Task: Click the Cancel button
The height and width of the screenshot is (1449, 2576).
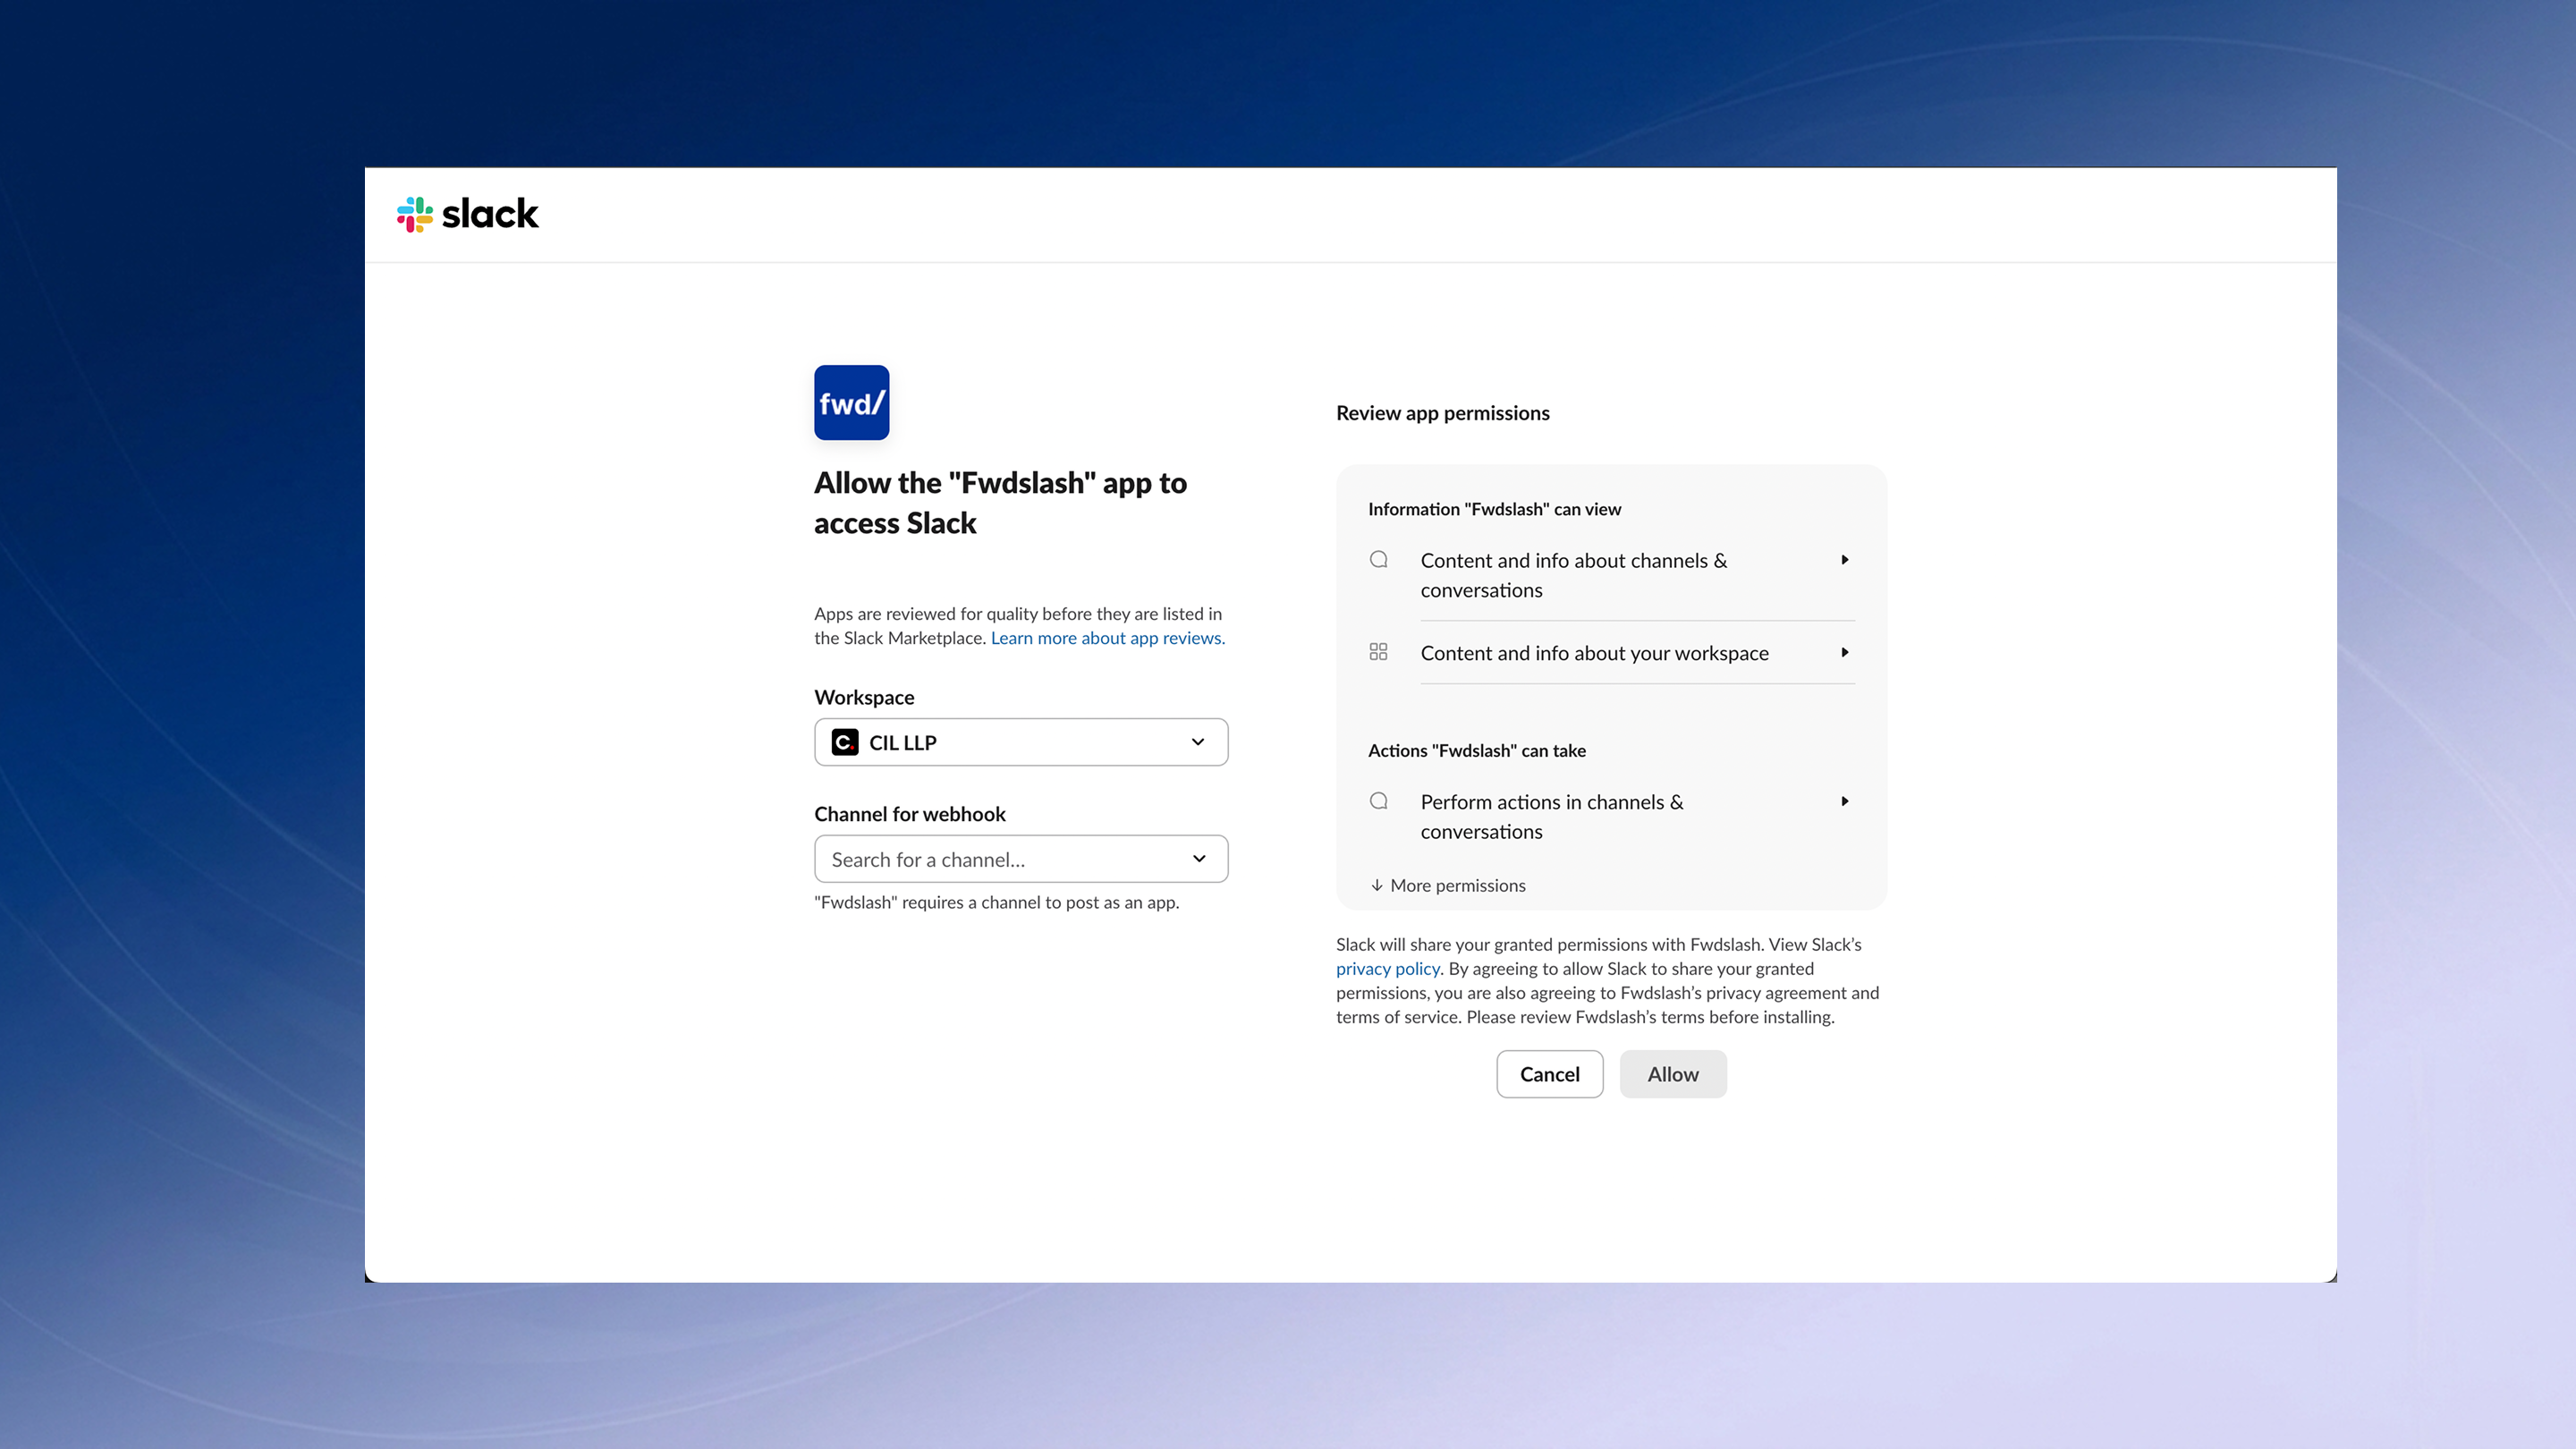Action: click(x=1549, y=1074)
